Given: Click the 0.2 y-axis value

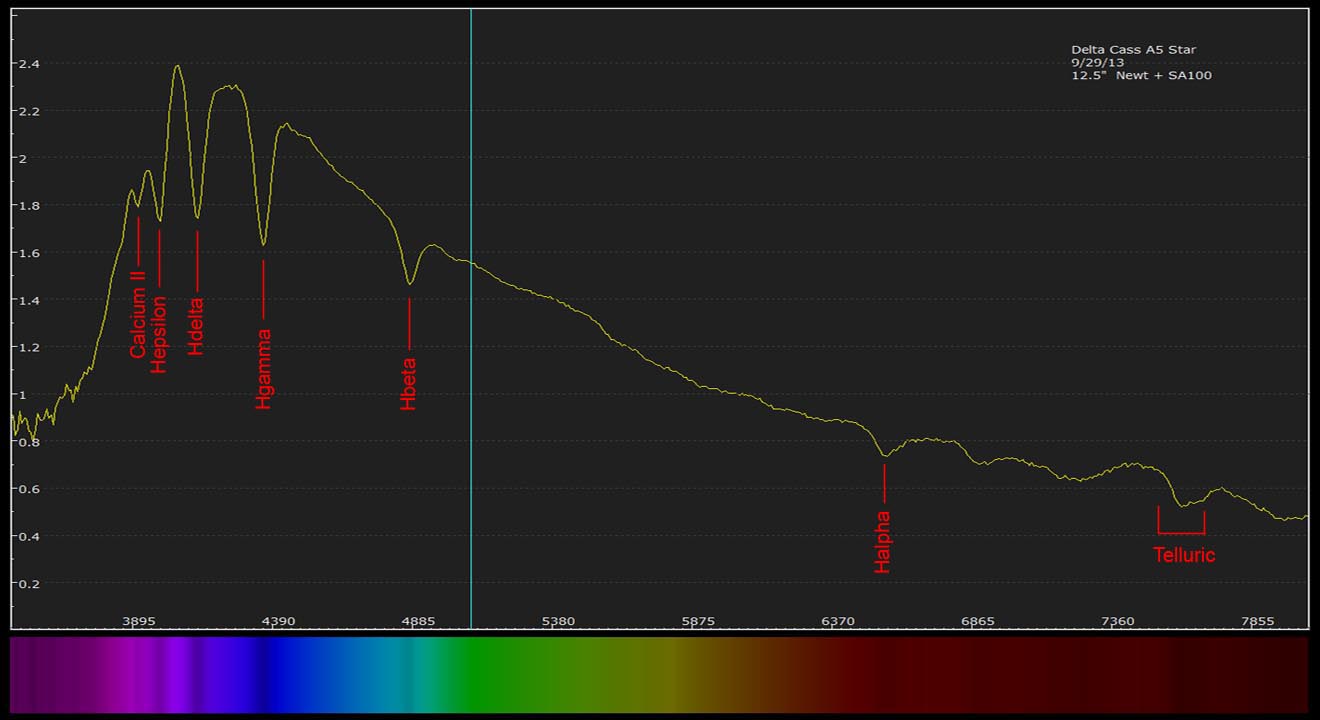Looking at the screenshot, I should click(x=28, y=583).
